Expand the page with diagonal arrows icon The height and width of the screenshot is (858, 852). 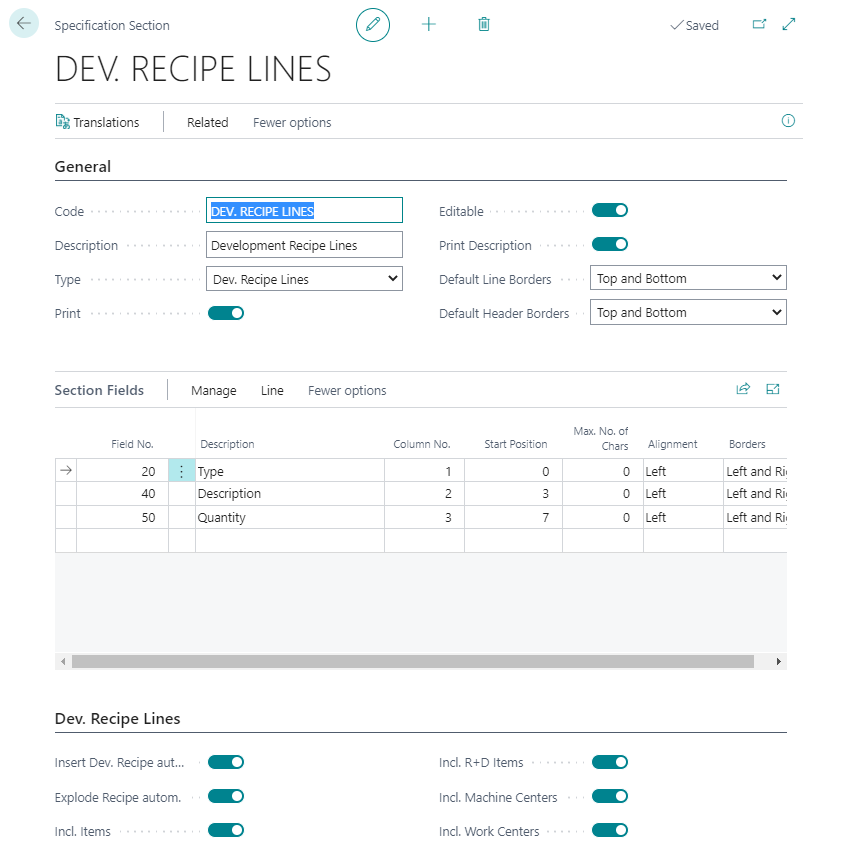point(789,25)
